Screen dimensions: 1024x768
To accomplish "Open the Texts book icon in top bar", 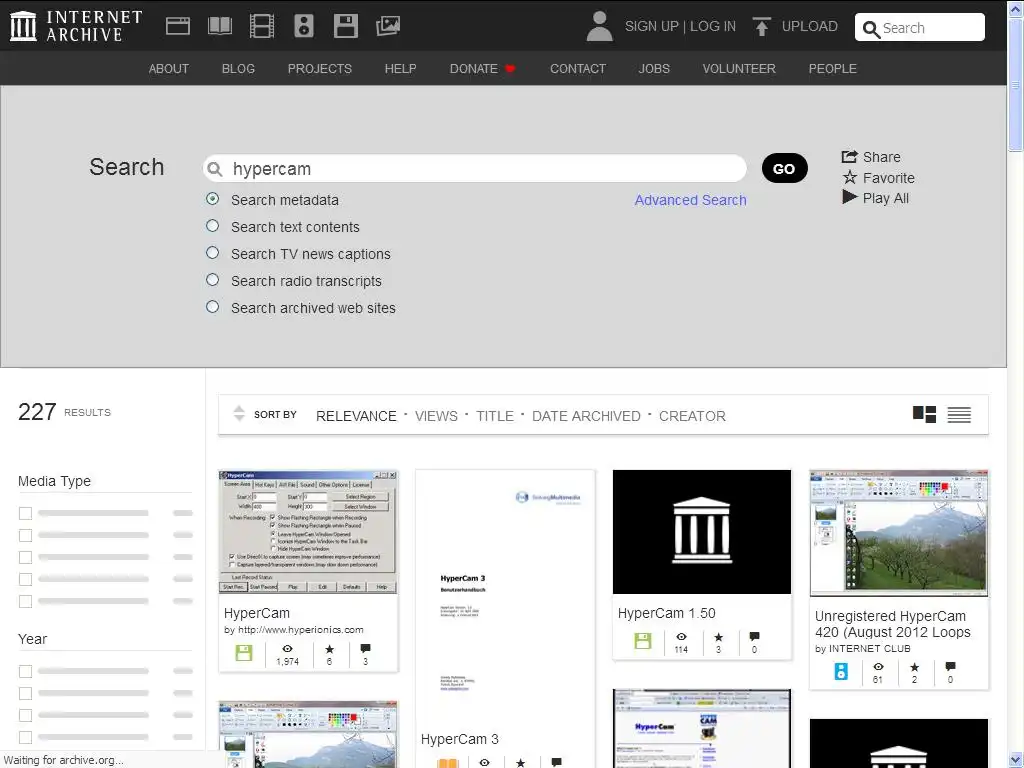I will (x=220, y=26).
